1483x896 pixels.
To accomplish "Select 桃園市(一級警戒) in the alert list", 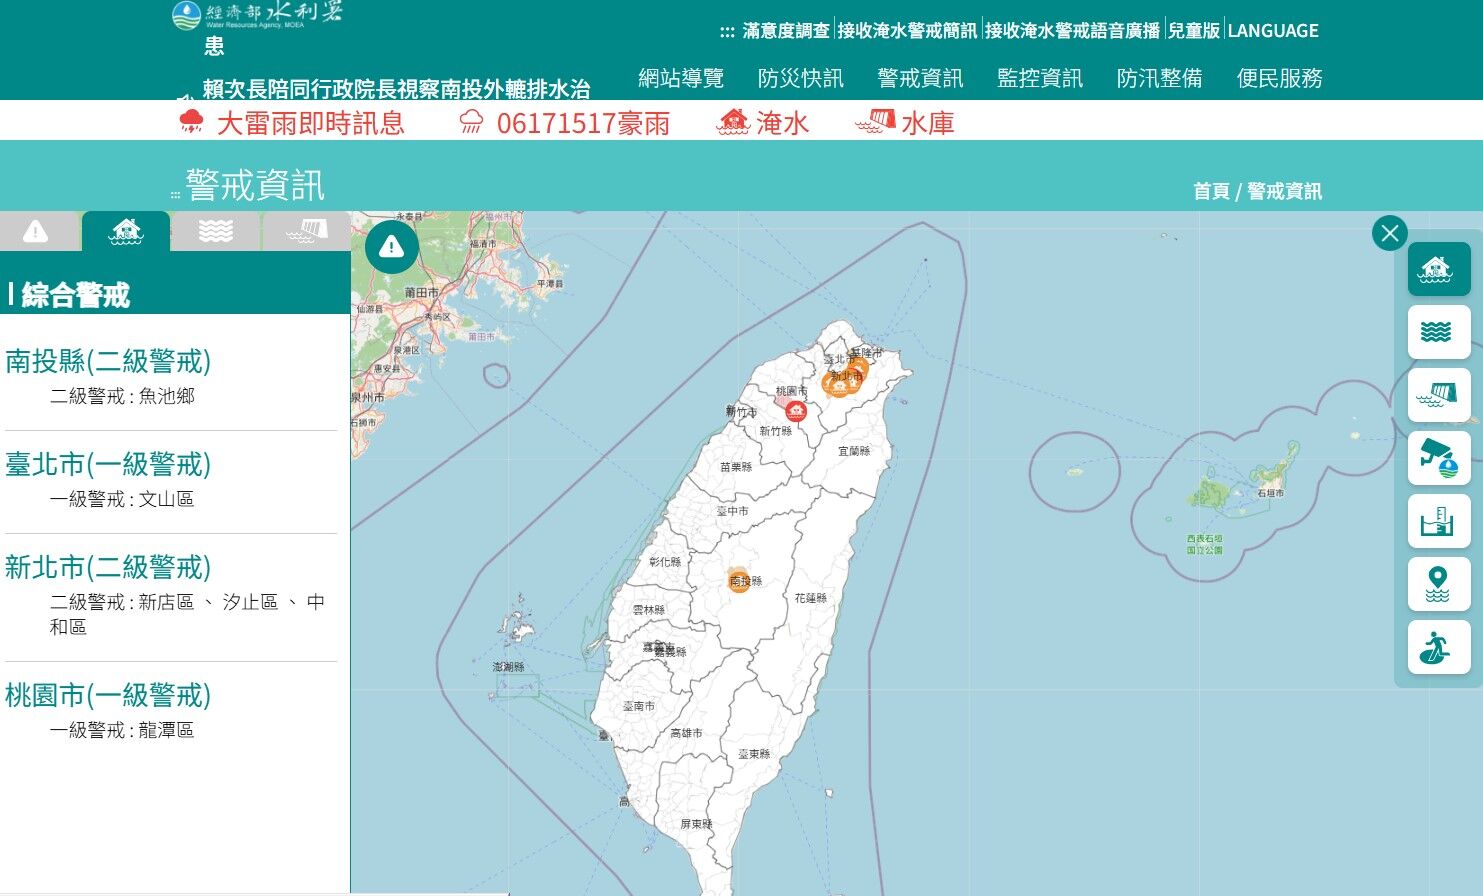I will (108, 695).
